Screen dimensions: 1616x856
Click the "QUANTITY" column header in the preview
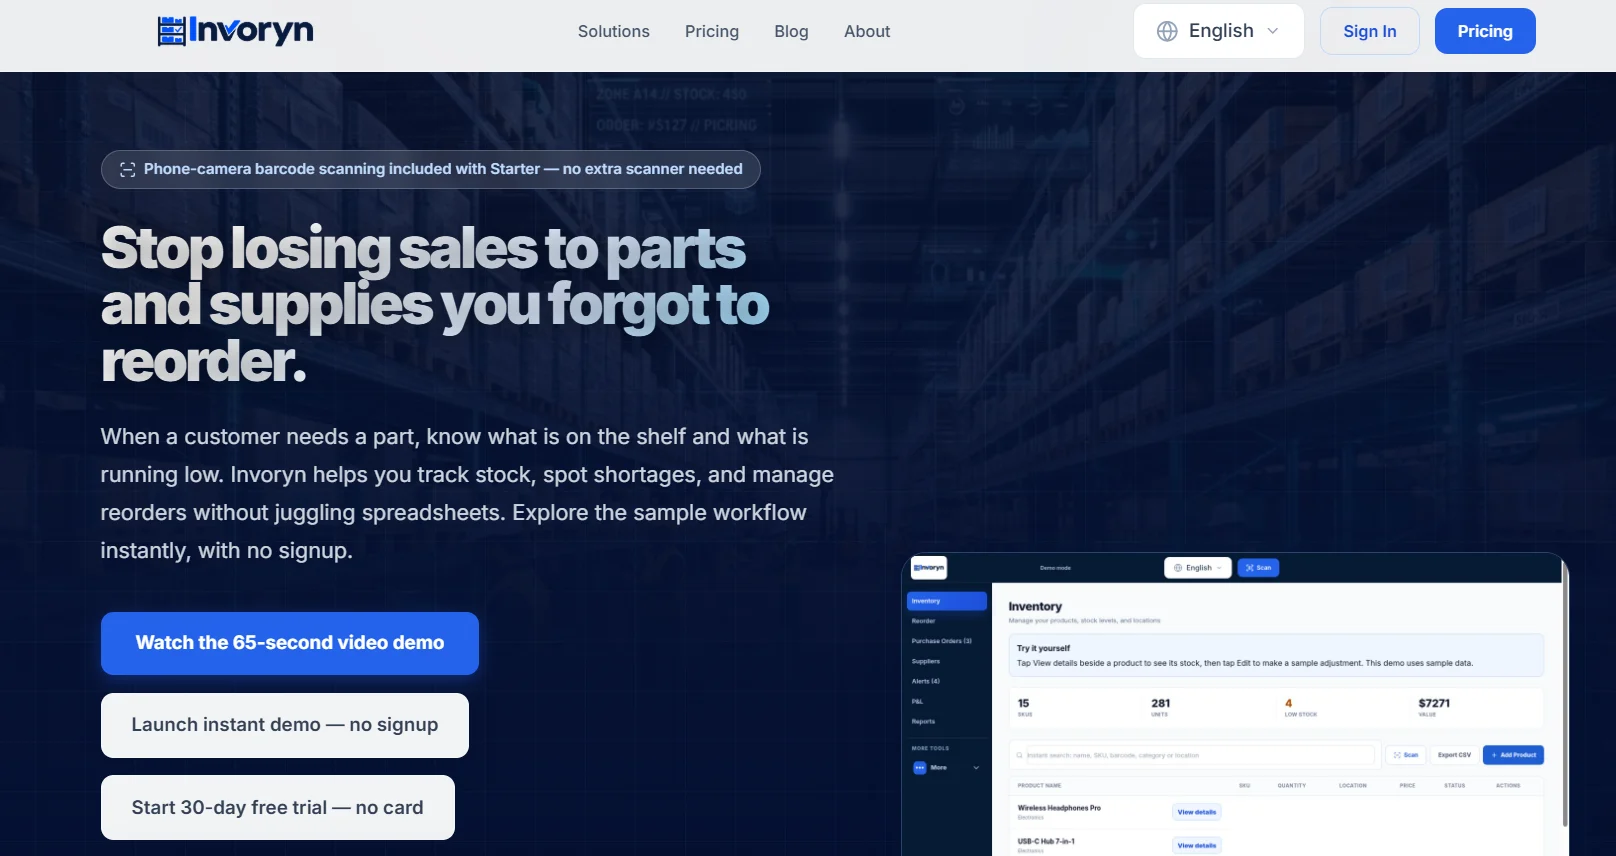pyautogui.click(x=1292, y=786)
